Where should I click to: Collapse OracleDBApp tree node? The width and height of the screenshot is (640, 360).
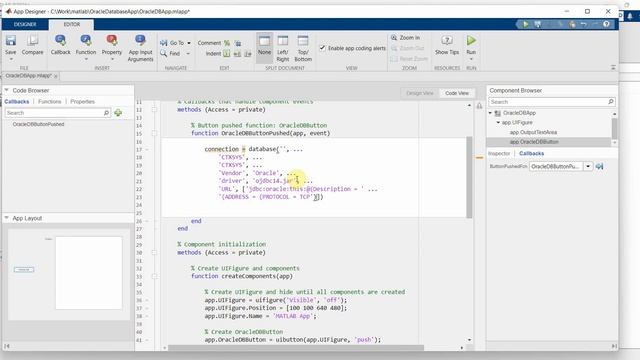point(490,113)
